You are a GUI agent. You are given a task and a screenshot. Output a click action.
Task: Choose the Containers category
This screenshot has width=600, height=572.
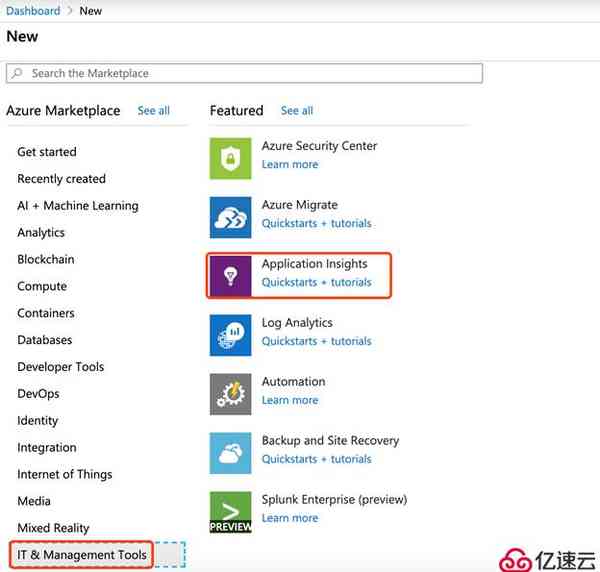click(46, 313)
